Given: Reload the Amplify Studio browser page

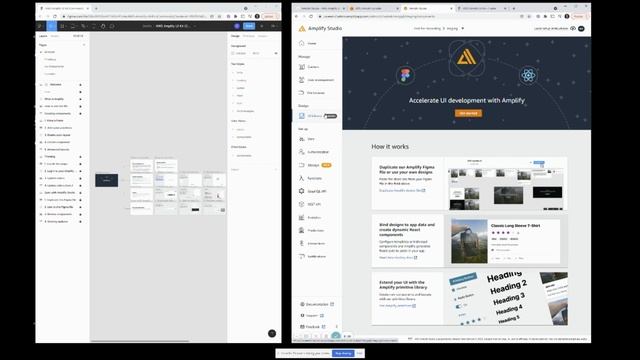Looking at the screenshot, I should [311, 16].
